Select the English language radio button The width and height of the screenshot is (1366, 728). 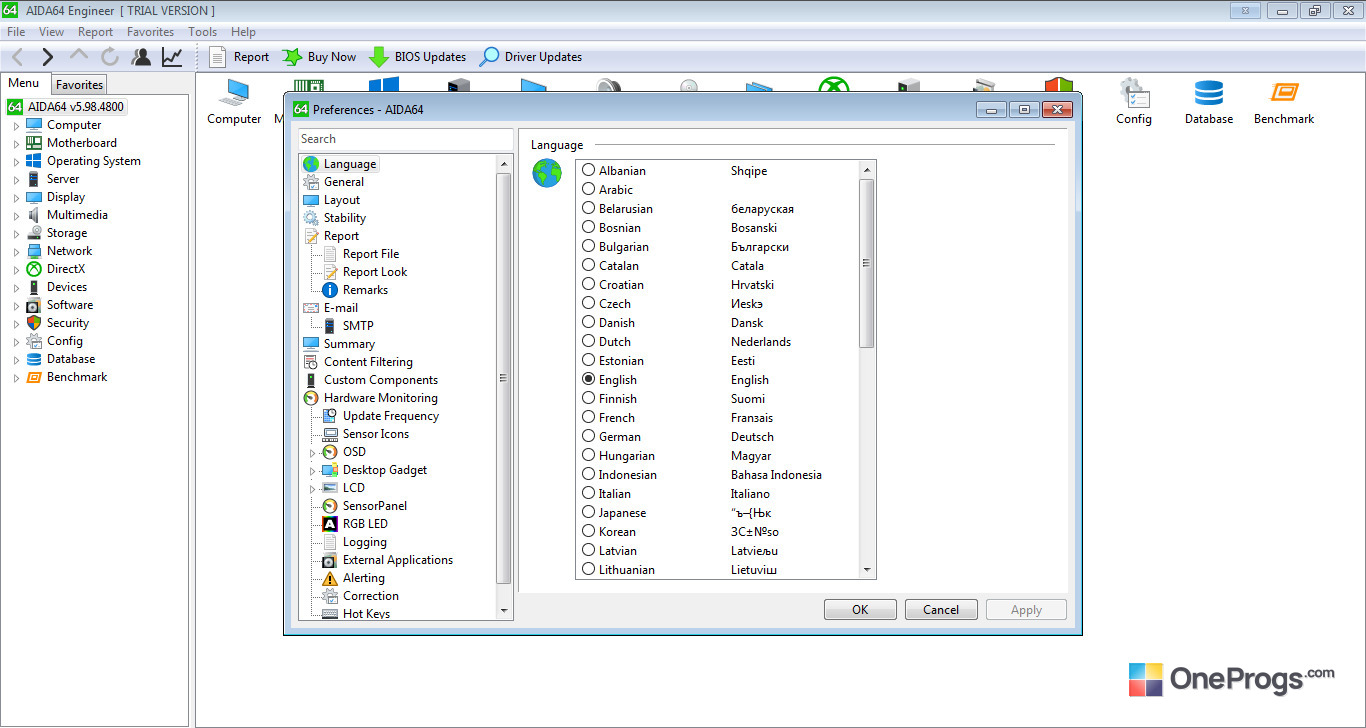tap(589, 380)
